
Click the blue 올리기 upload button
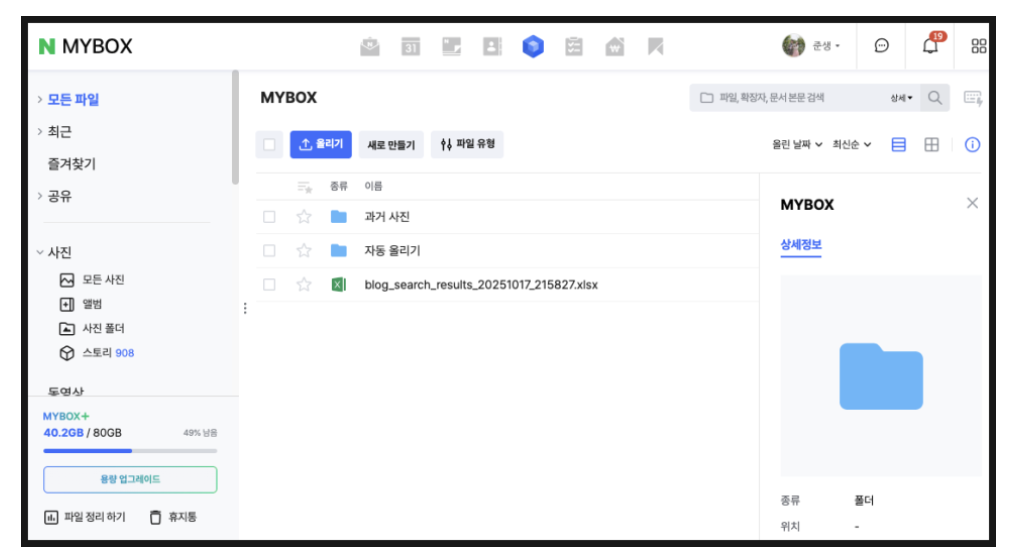321,145
